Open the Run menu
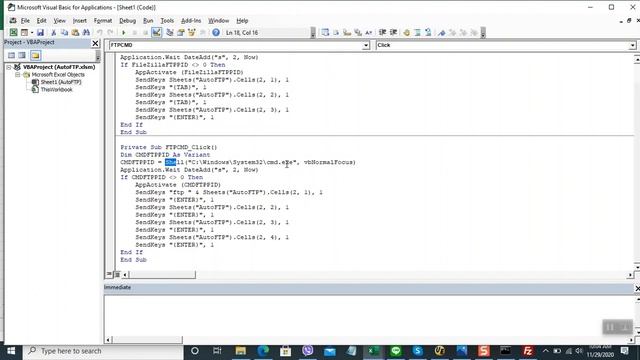The height and width of the screenshot is (360, 640). tap(148, 20)
